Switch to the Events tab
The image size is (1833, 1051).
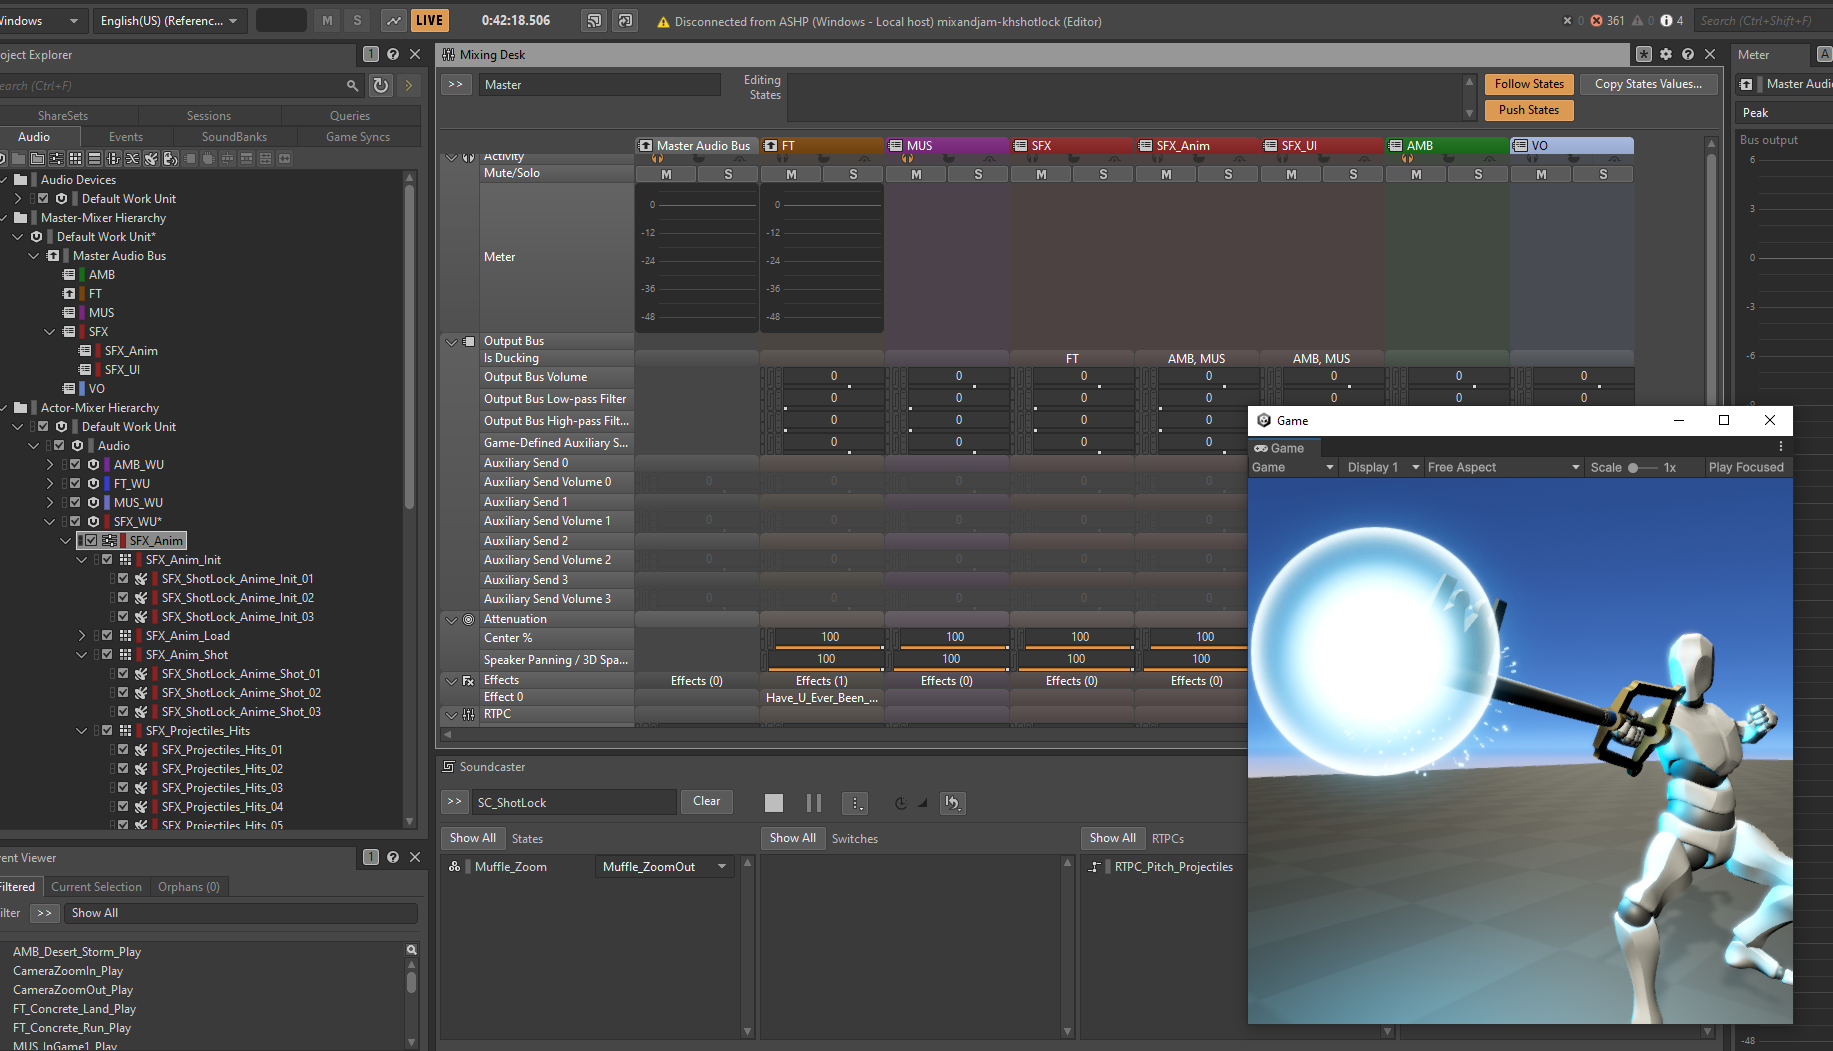coord(125,137)
